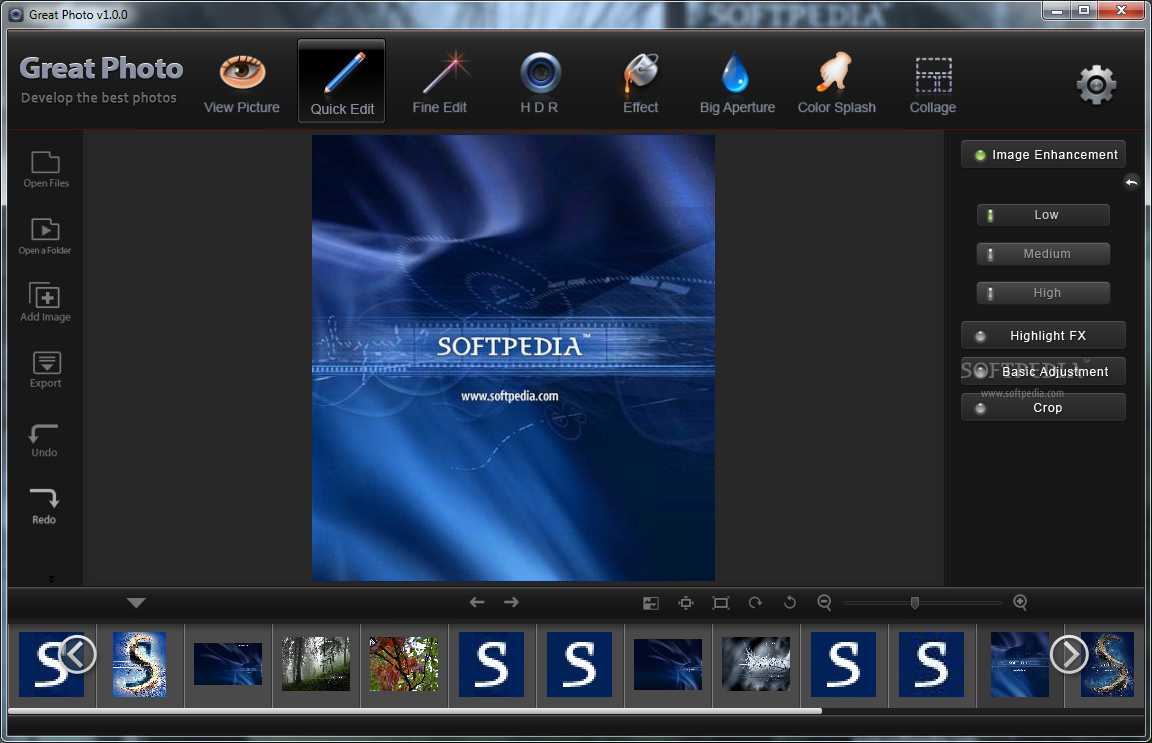Select the grayscale frost thumbnail
This screenshot has height=743, width=1152.
[x=755, y=664]
